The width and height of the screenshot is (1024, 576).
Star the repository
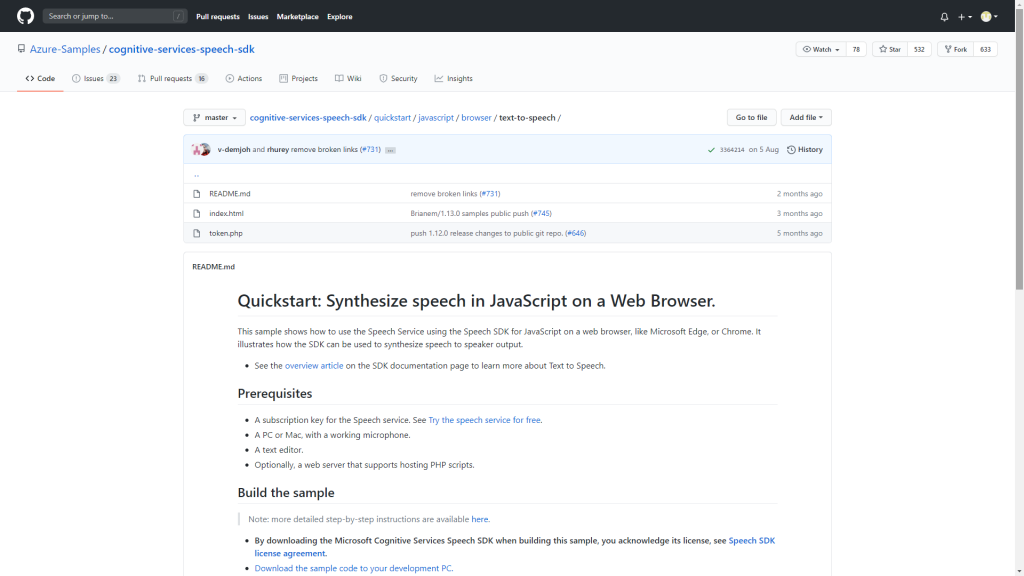pyautogui.click(x=889, y=49)
